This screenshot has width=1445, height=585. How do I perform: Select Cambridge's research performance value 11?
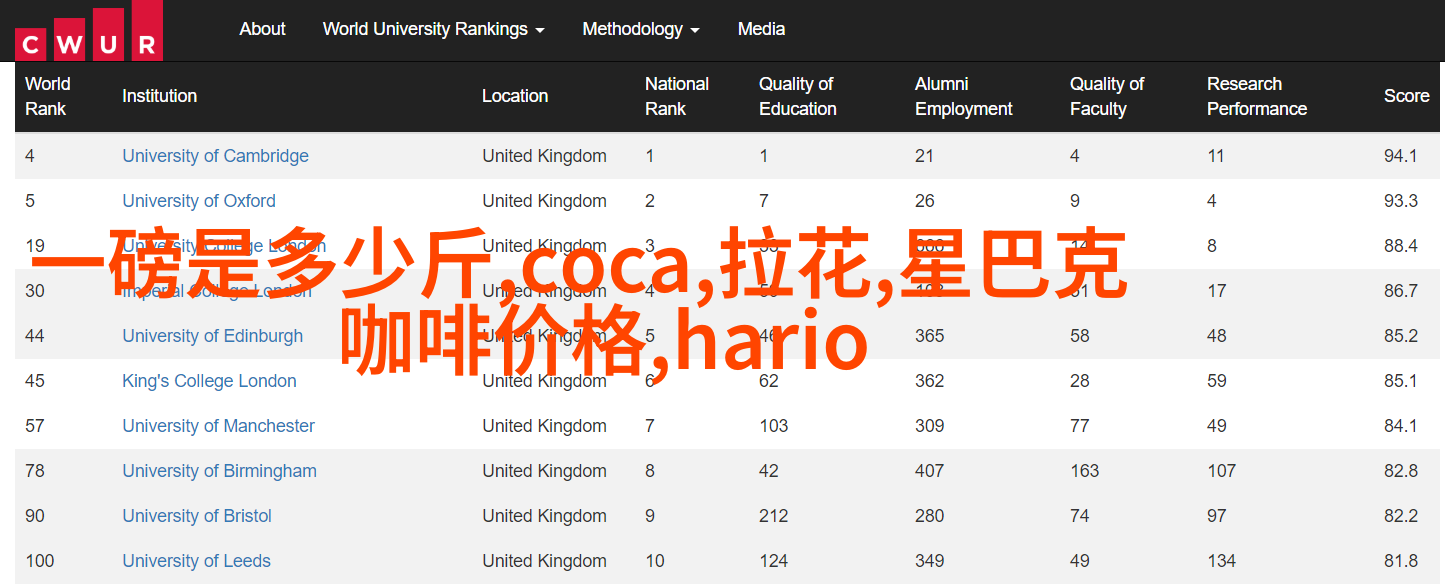pyautogui.click(x=1216, y=156)
